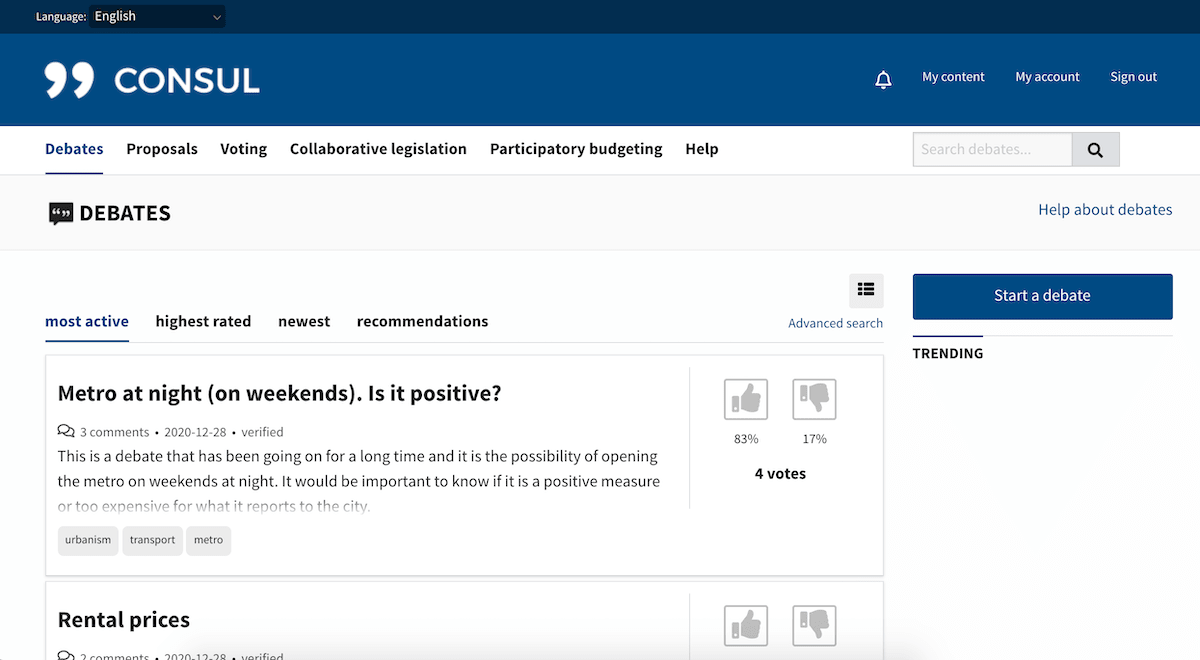Click the CONSUL quotation mark logo
Viewport: 1200px width, 660px height.
pos(69,80)
